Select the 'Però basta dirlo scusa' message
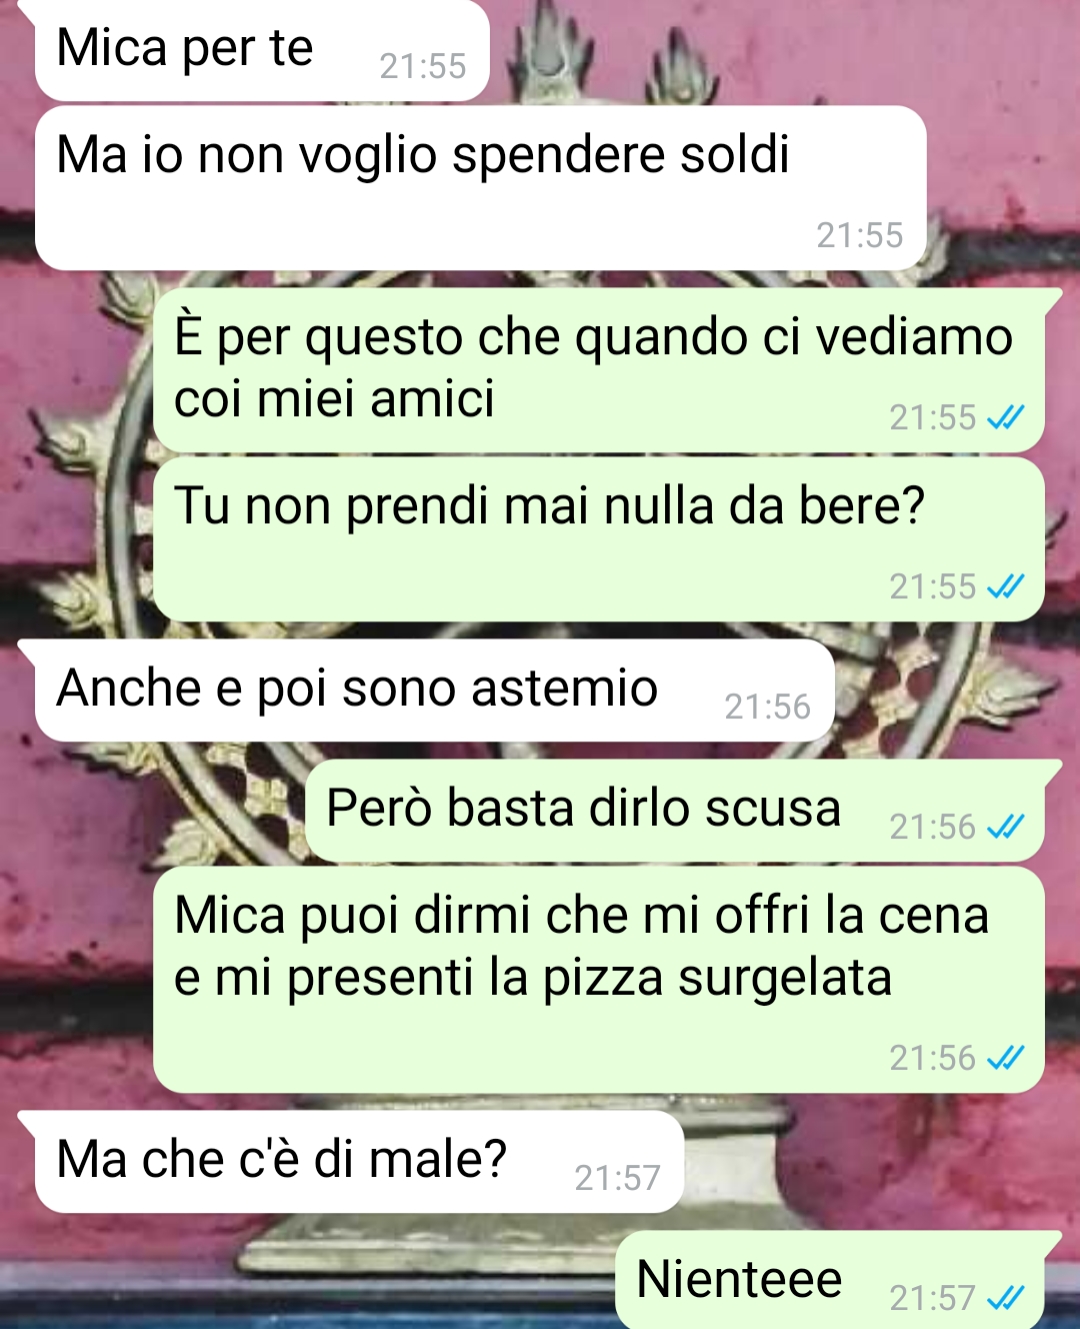Screen dimensions: 1080x1329 point(675,811)
